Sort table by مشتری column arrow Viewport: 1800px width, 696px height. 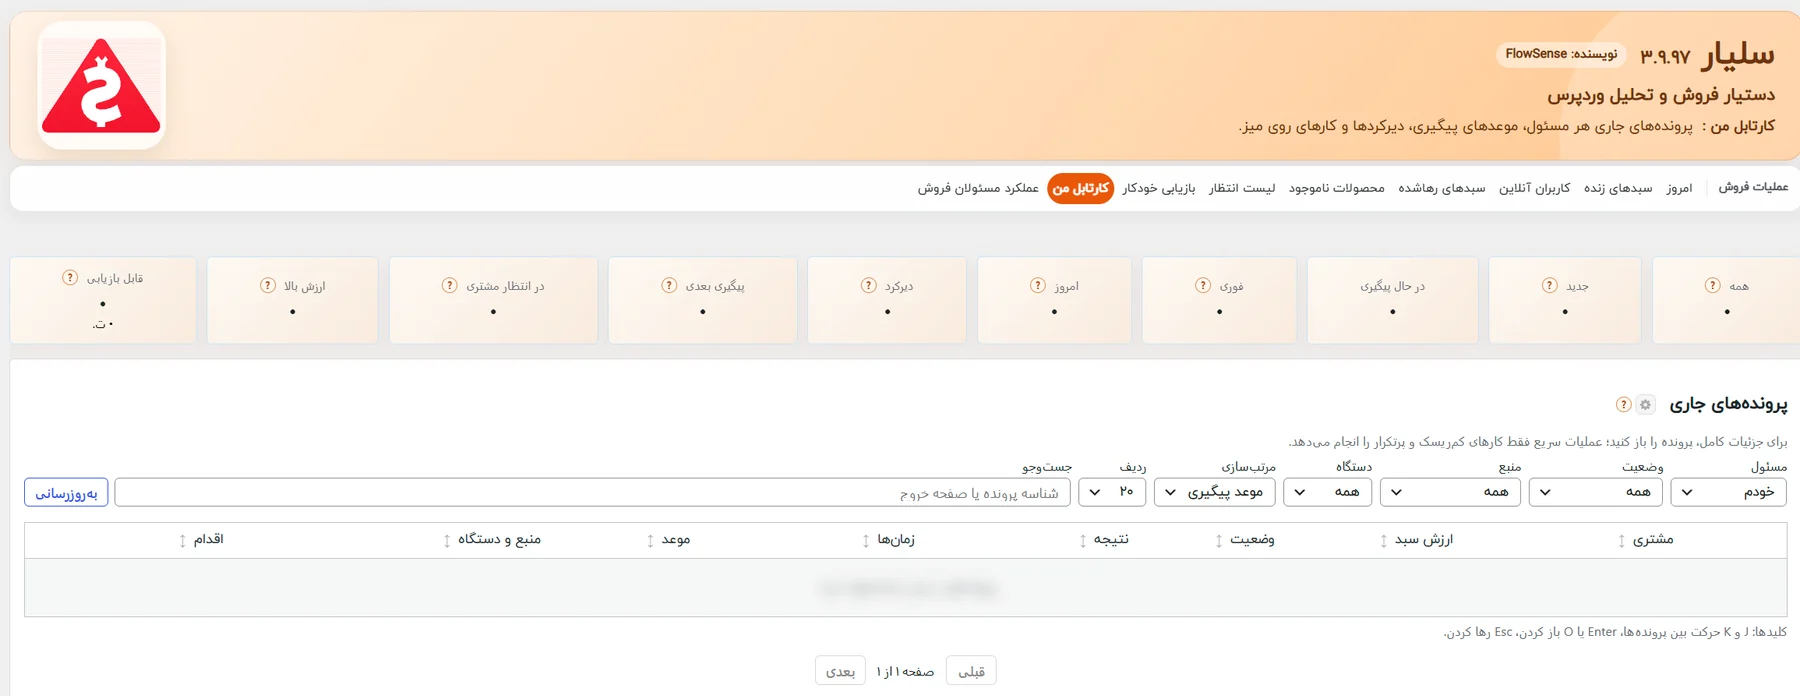click(1621, 540)
